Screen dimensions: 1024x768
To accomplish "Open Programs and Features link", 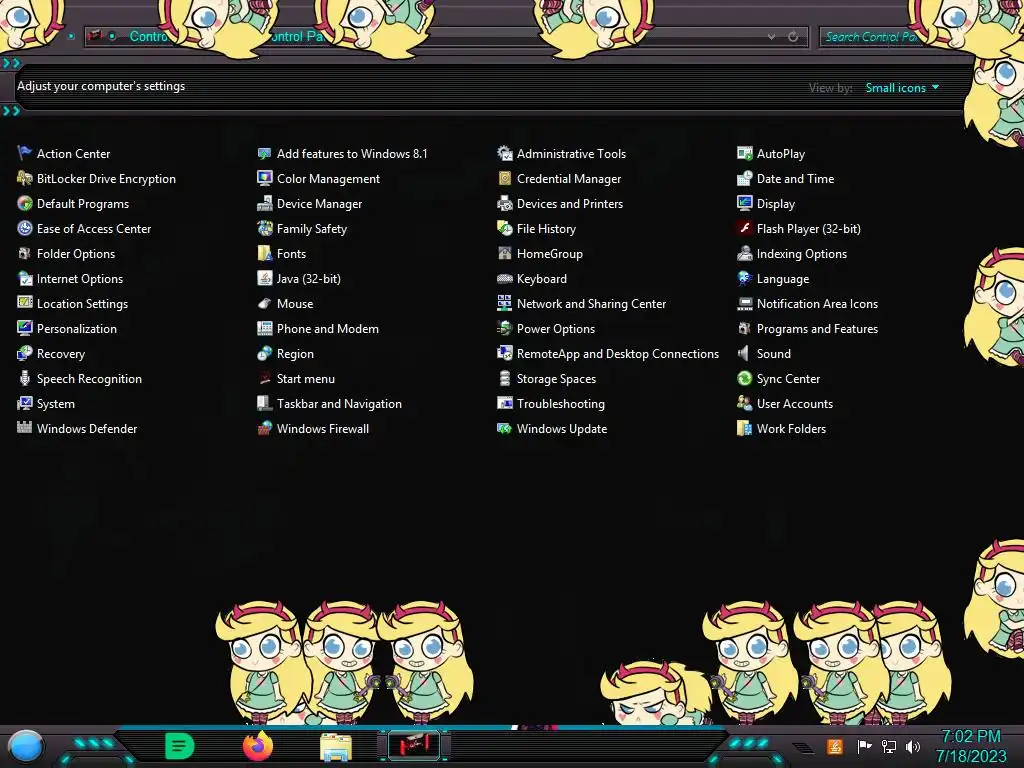I will (817, 328).
